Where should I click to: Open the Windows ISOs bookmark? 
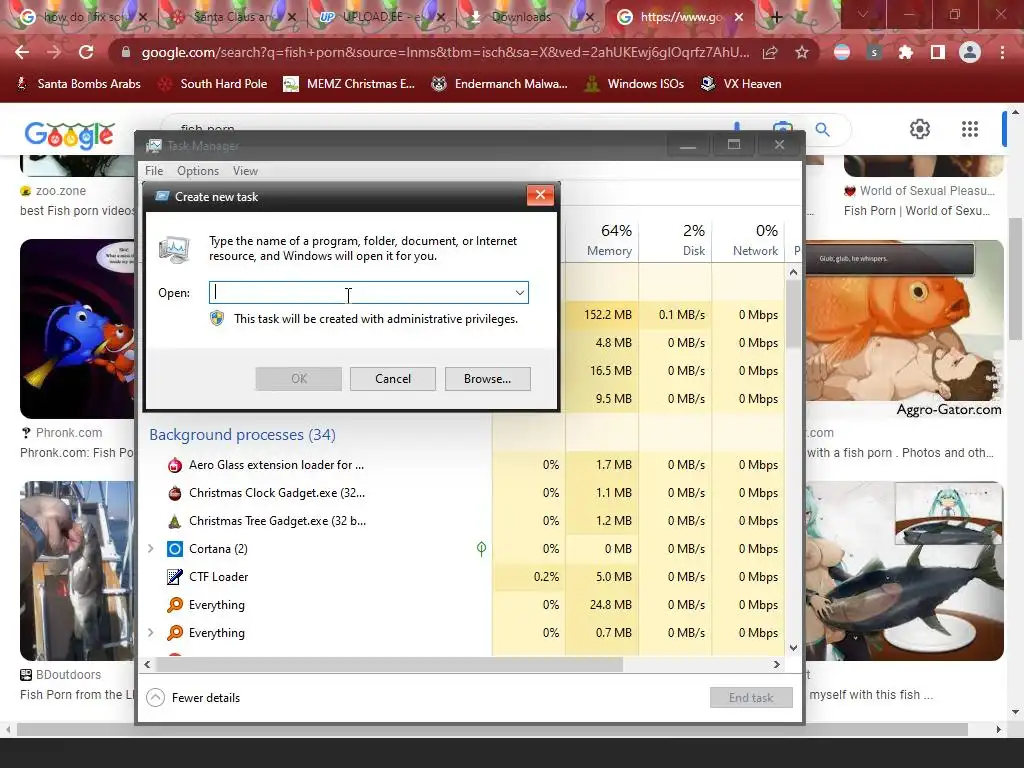635,84
